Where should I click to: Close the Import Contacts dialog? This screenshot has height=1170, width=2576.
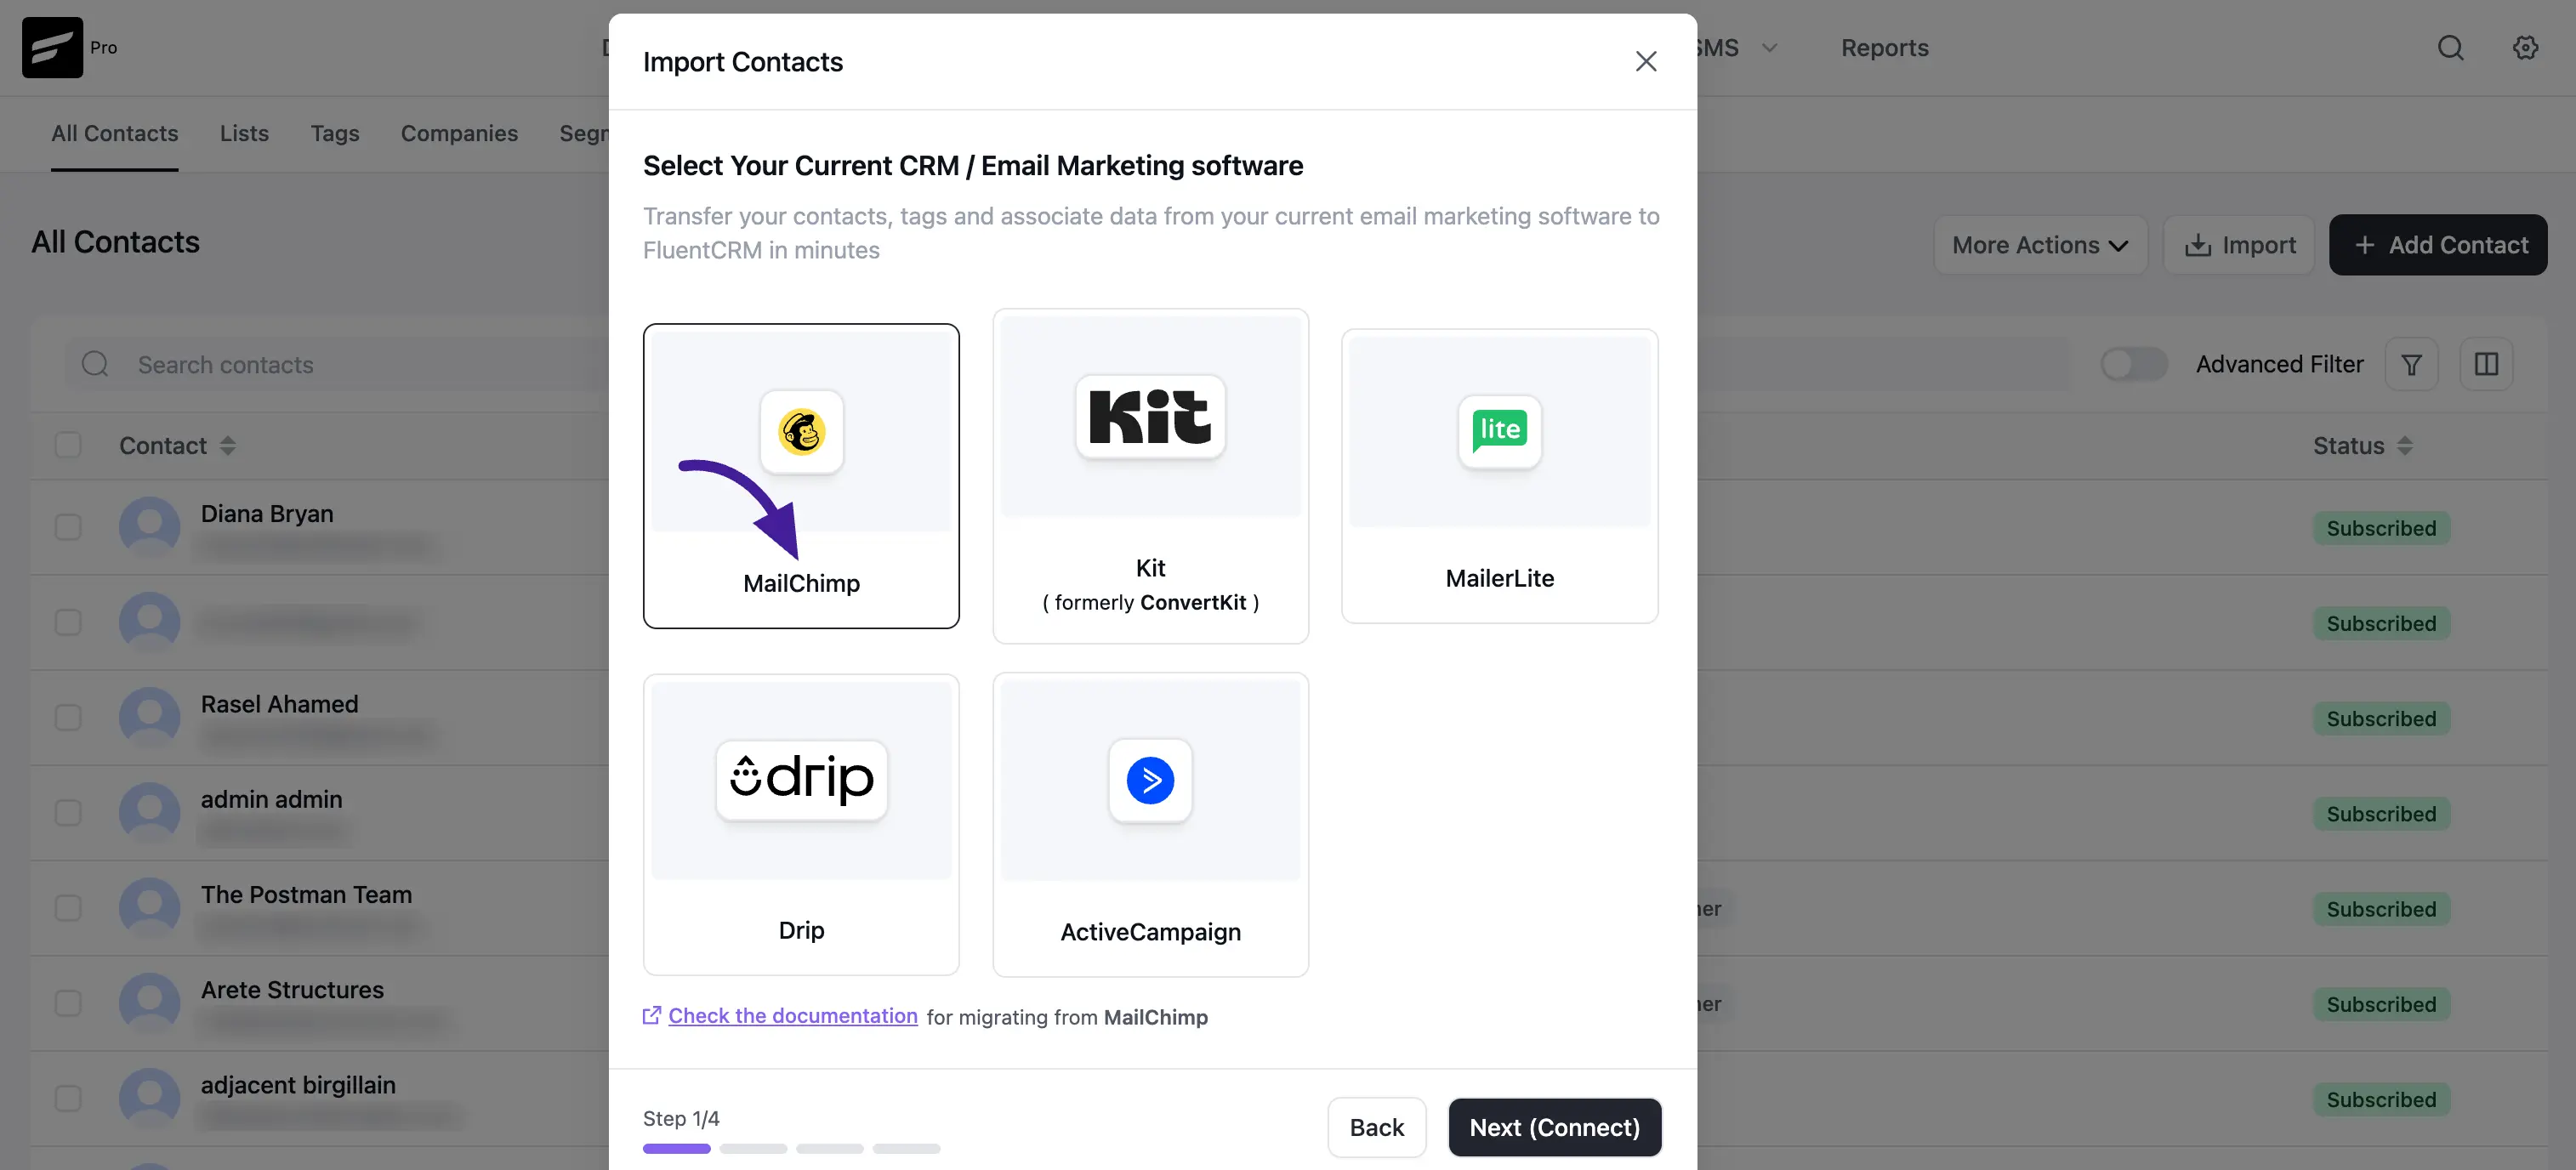pyautogui.click(x=1645, y=62)
